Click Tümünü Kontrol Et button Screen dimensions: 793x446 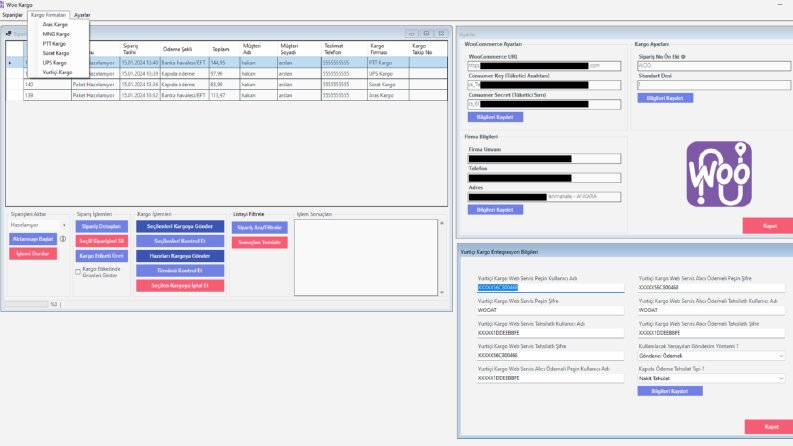[180, 271]
